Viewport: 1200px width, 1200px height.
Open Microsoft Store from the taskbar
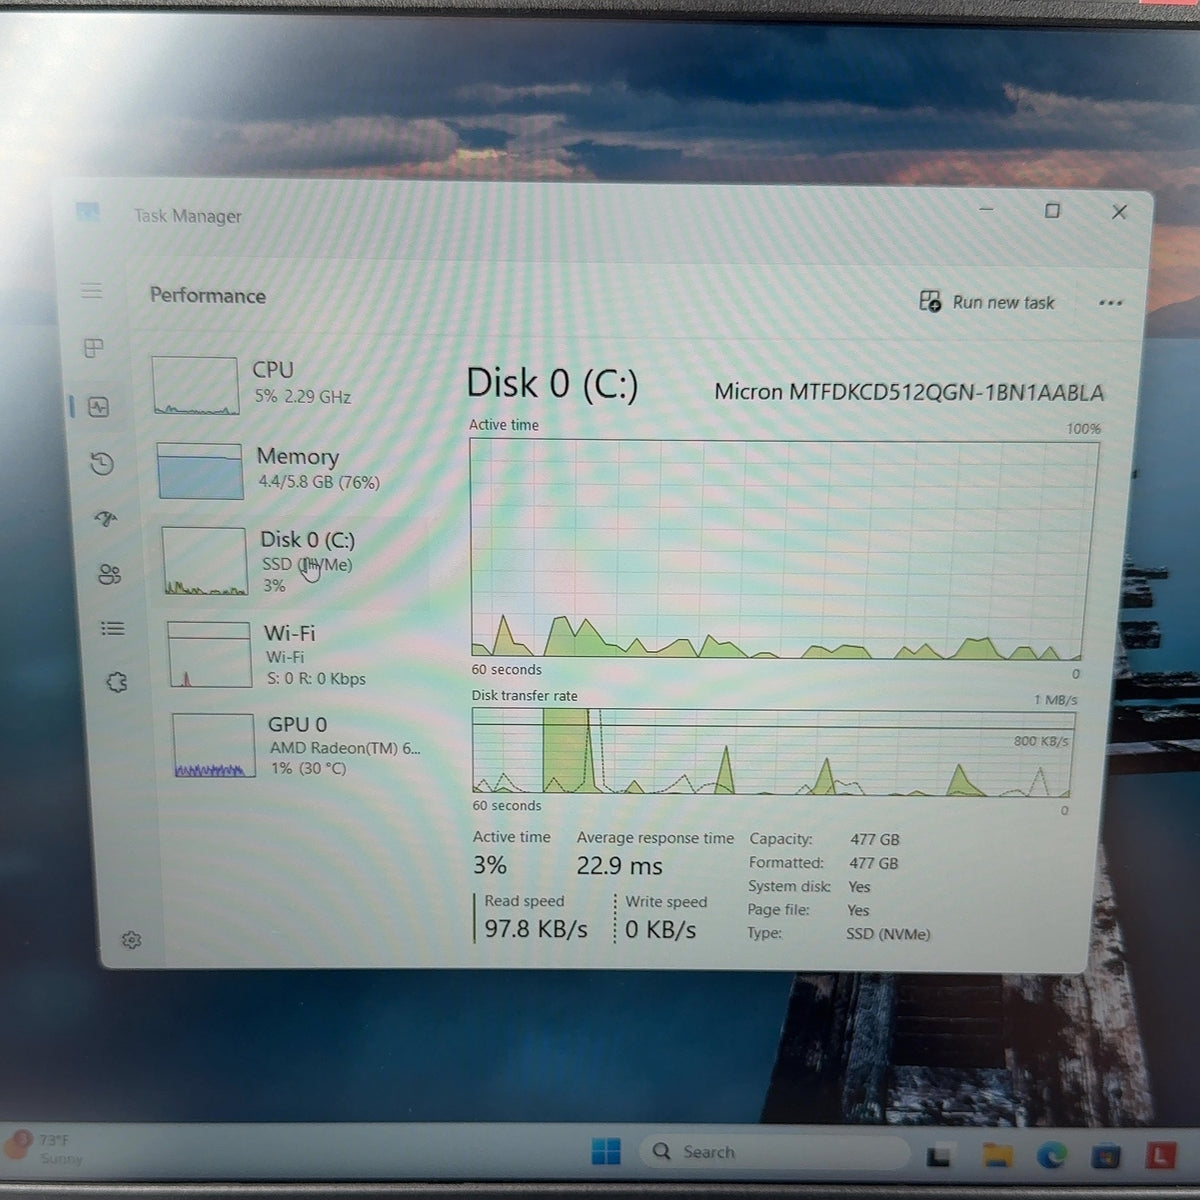(x=1105, y=1156)
